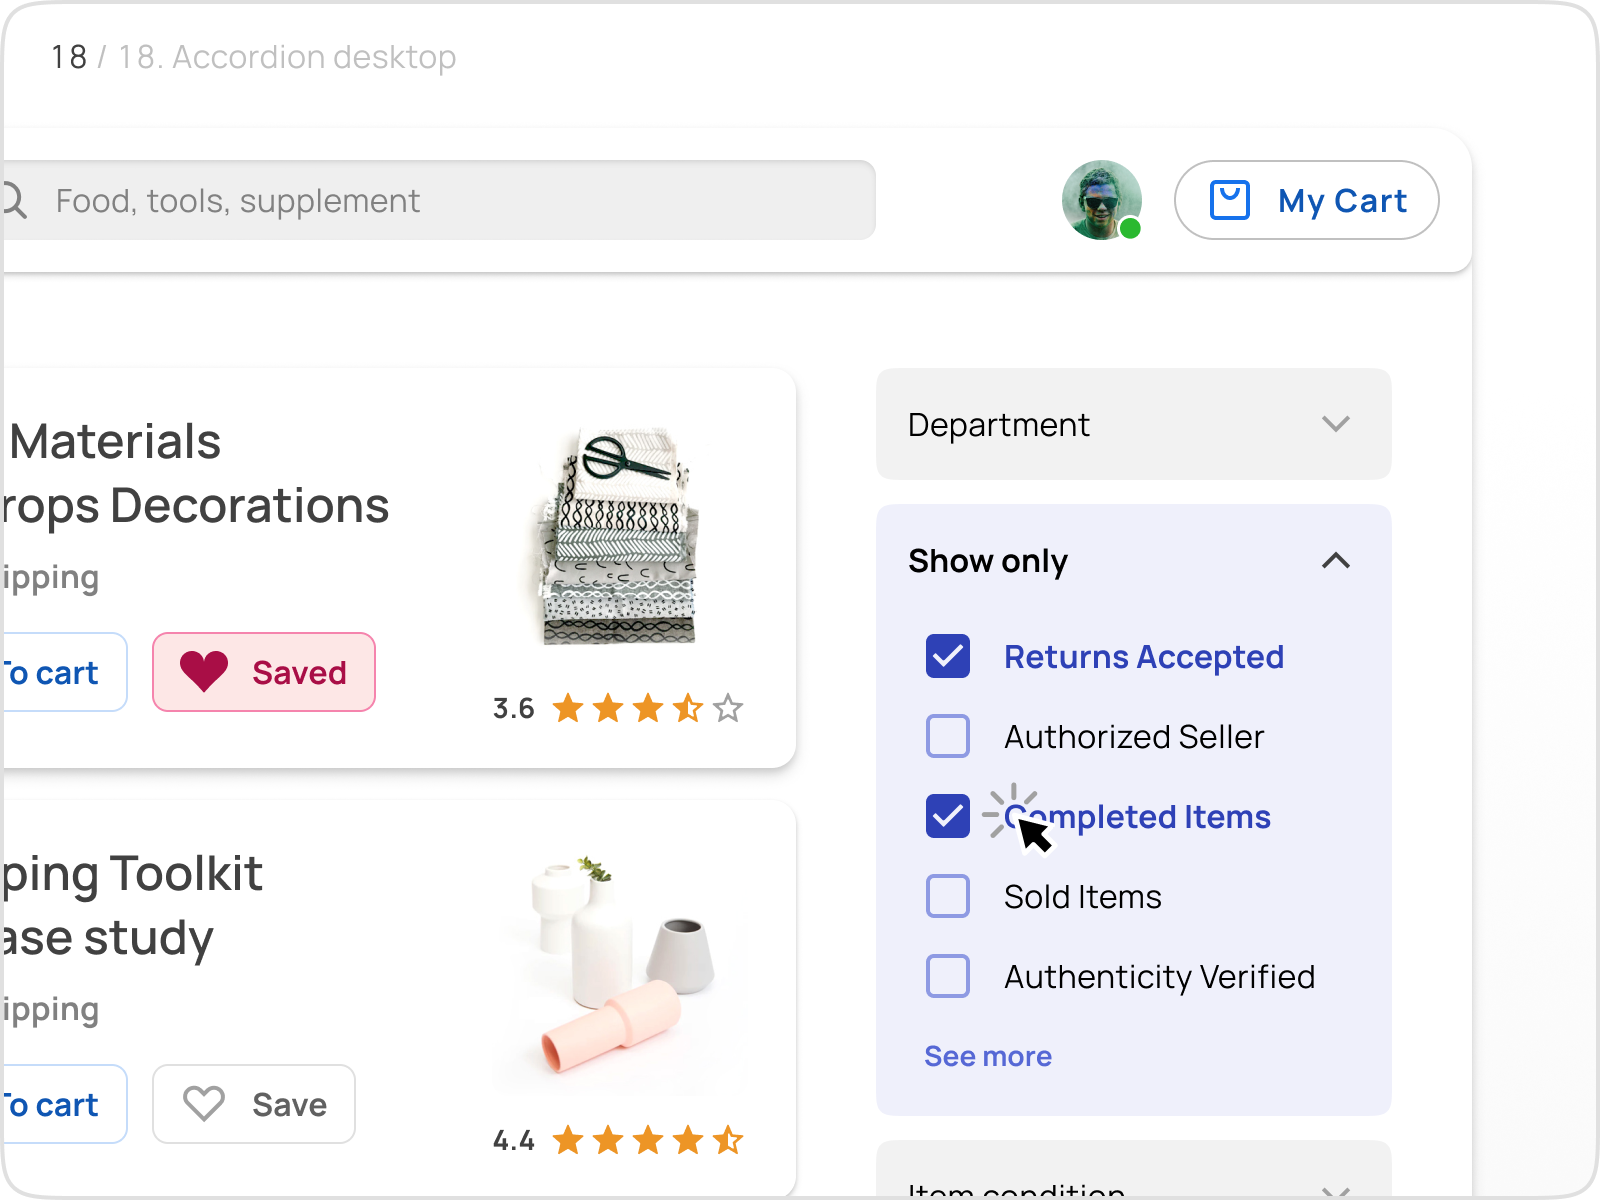The image size is (1600, 1200).
Task: Enable Authenticity Verified filtering
Action: [947, 977]
